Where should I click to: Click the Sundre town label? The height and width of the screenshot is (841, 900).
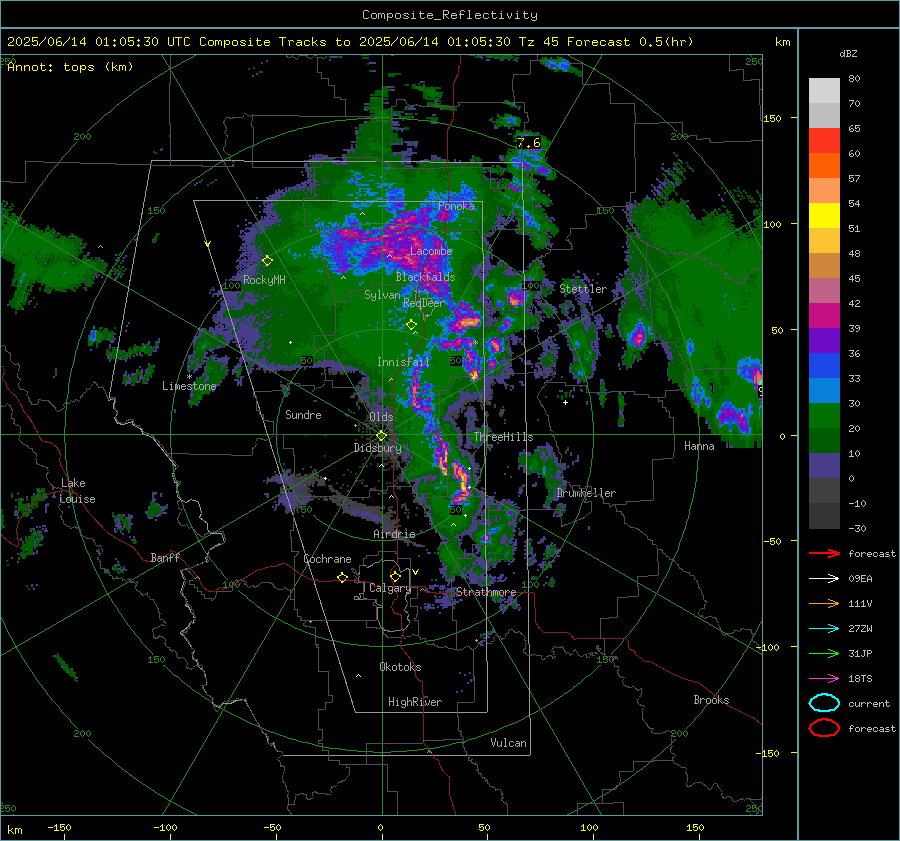click(303, 415)
